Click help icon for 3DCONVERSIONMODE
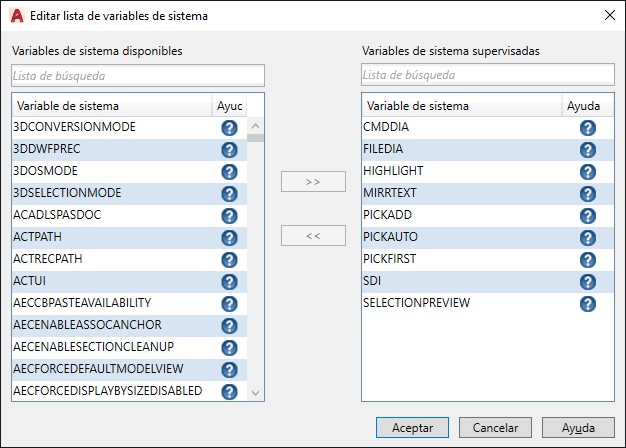 (x=229, y=128)
